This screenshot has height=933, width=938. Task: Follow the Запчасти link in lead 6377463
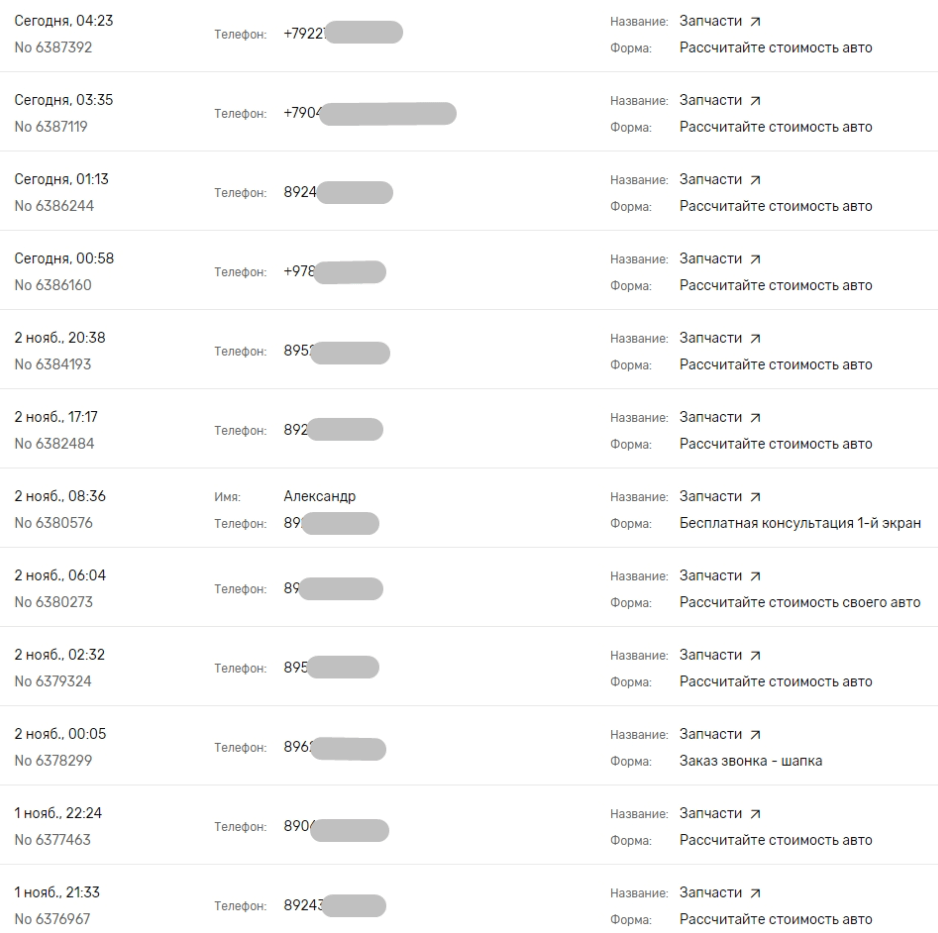tap(710, 813)
